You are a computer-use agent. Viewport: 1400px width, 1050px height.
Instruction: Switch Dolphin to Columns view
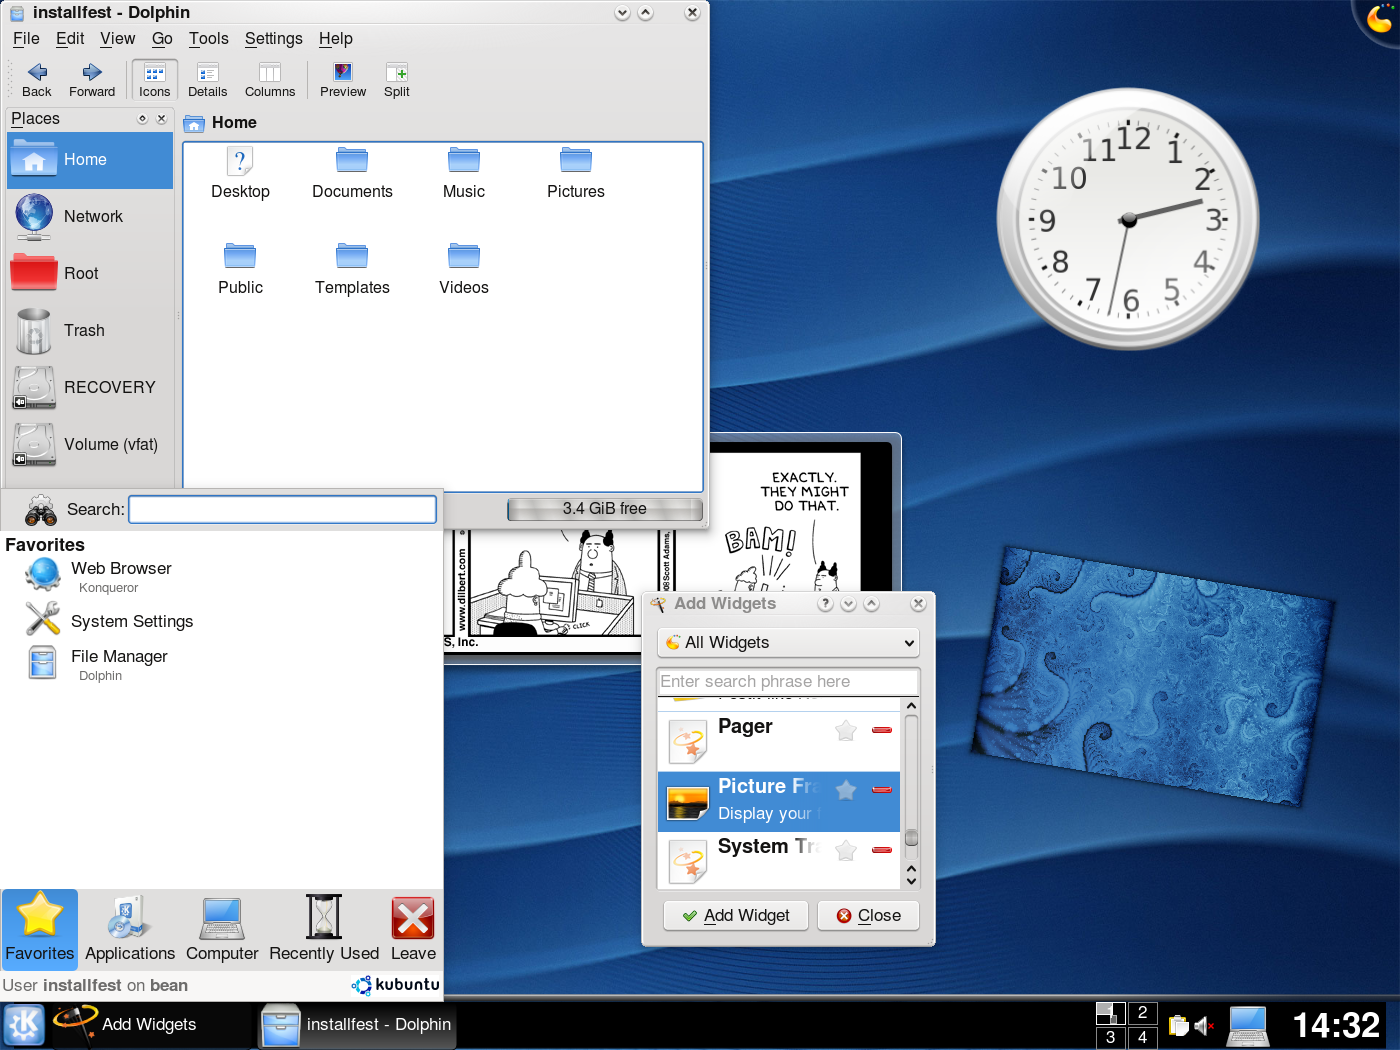tap(270, 79)
